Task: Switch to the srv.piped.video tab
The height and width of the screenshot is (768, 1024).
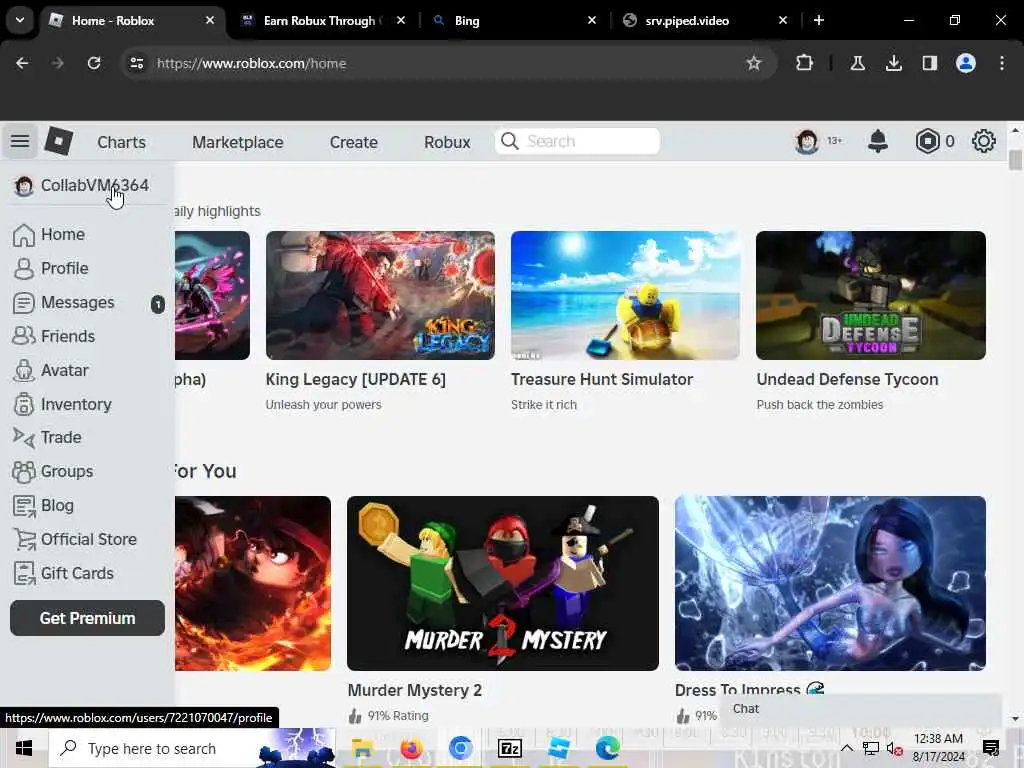Action: coord(705,21)
